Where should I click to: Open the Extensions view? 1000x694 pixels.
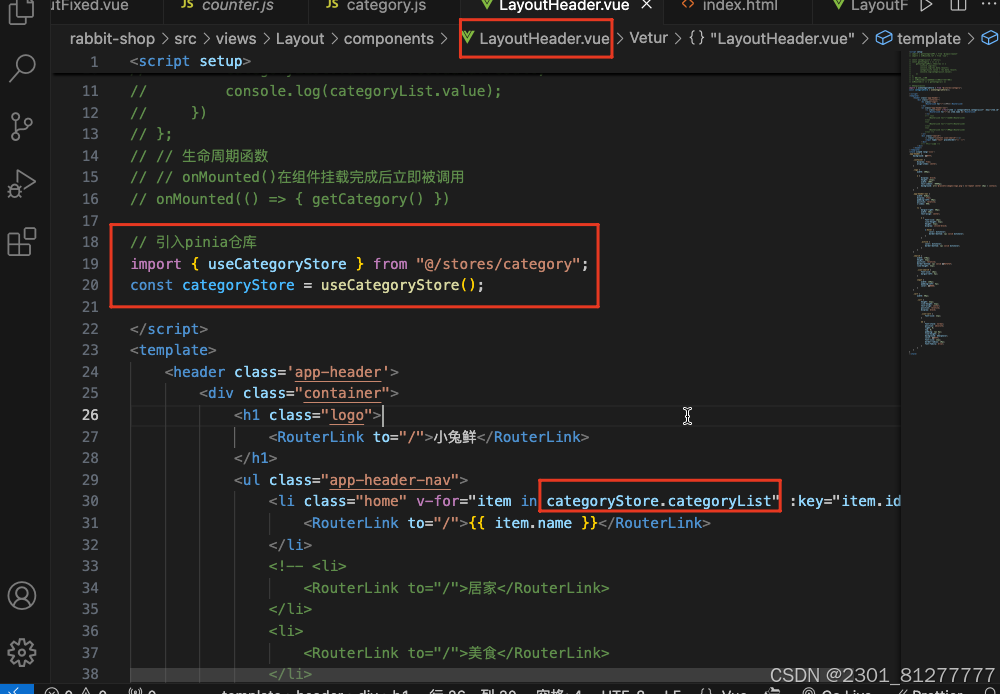click(x=22, y=242)
